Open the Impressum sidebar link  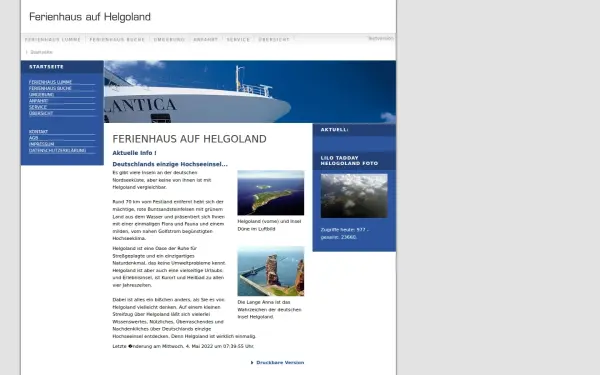pos(41,144)
